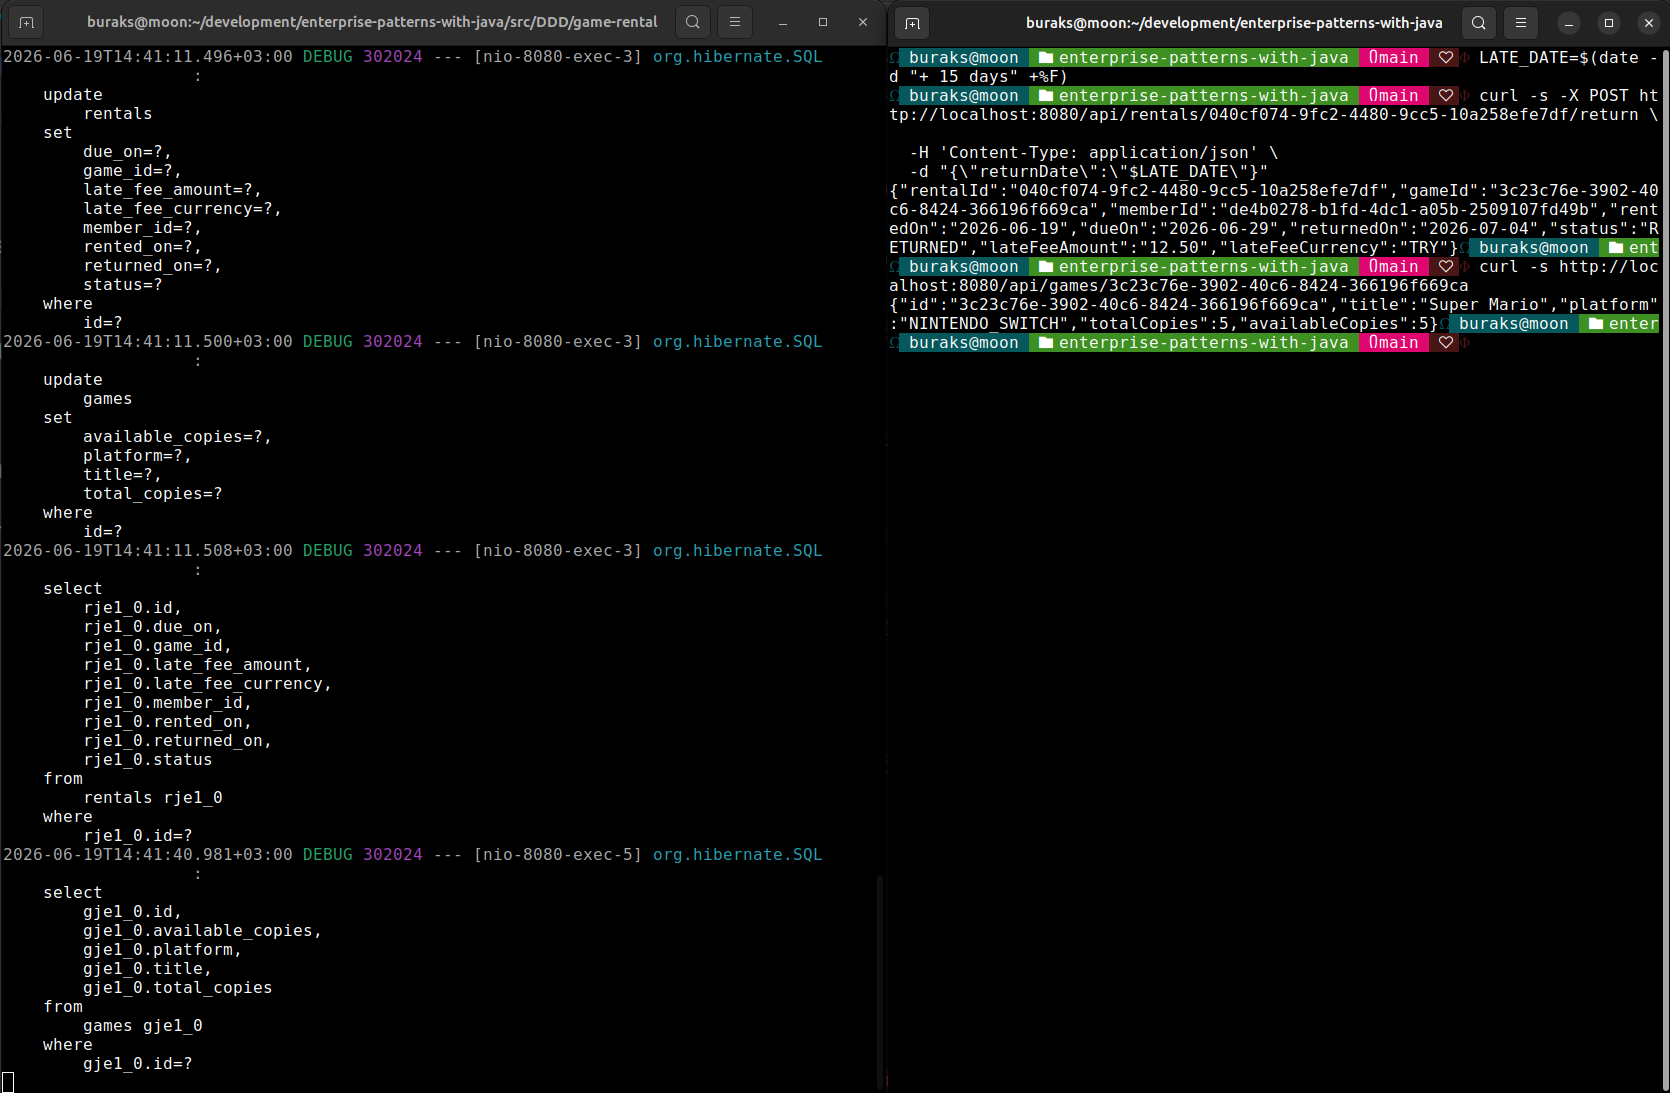Click left terminal title path game-rental
1670x1093 pixels.
pyautogui.click(x=372, y=22)
